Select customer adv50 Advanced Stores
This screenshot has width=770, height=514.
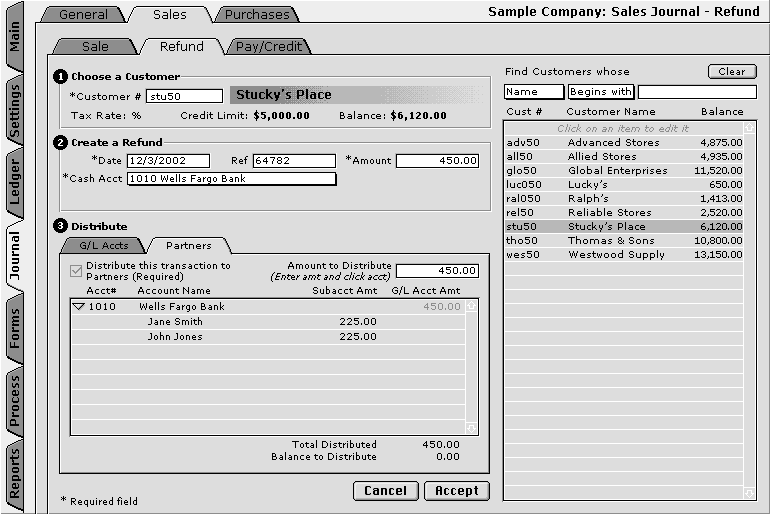[x=624, y=142]
